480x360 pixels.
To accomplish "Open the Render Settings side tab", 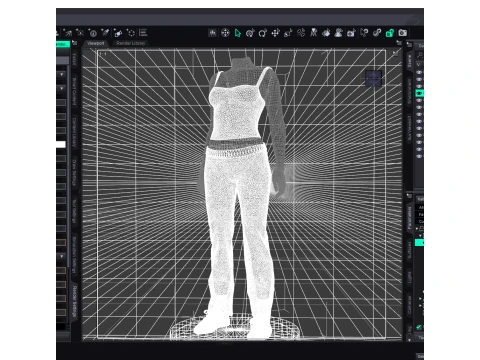I will [74, 301].
